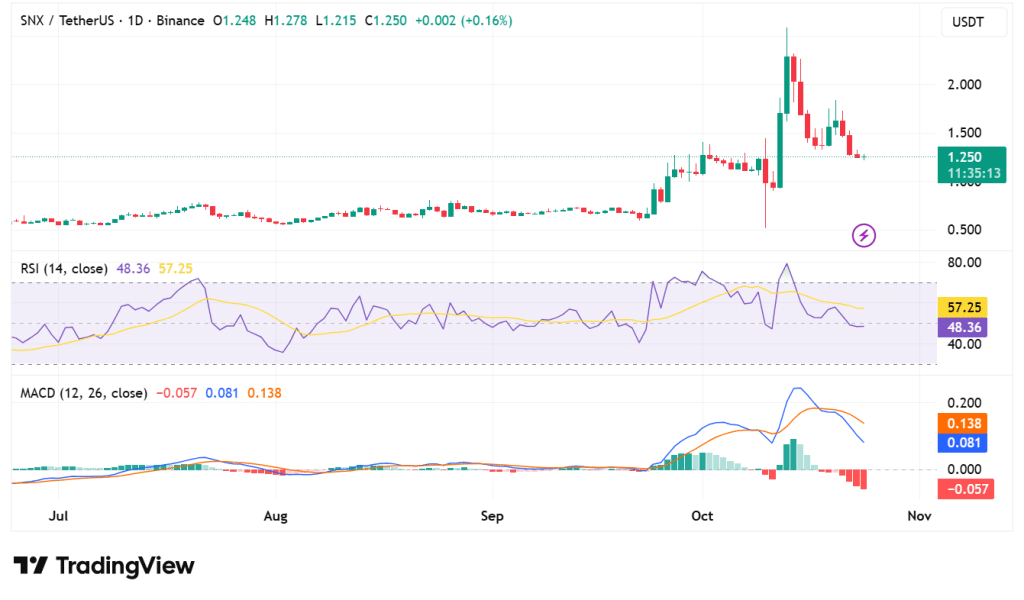Click the purple 48.36 RSI axis label
This screenshot has width=1024, height=600.
point(965,327)
